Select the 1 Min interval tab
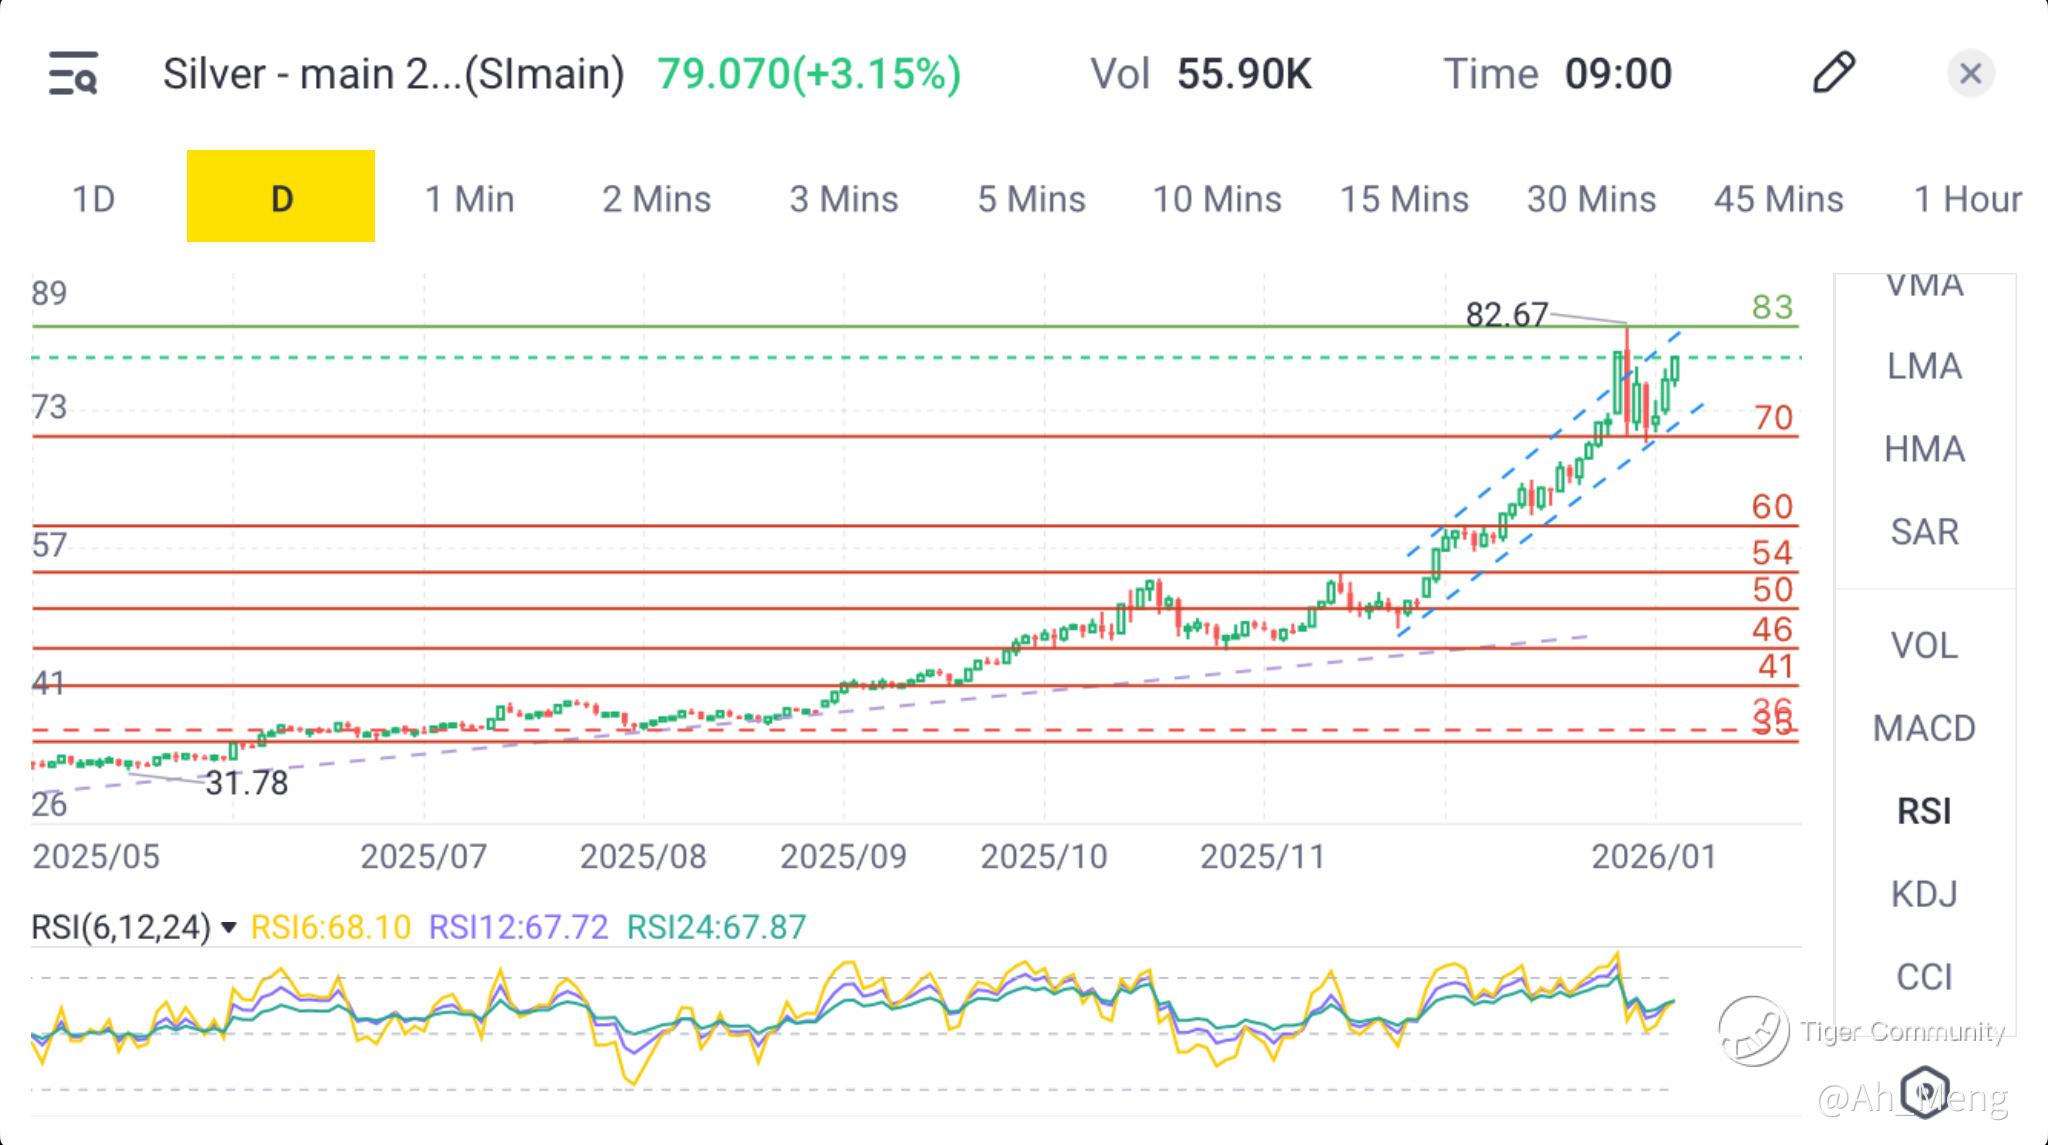 point(469,199)
